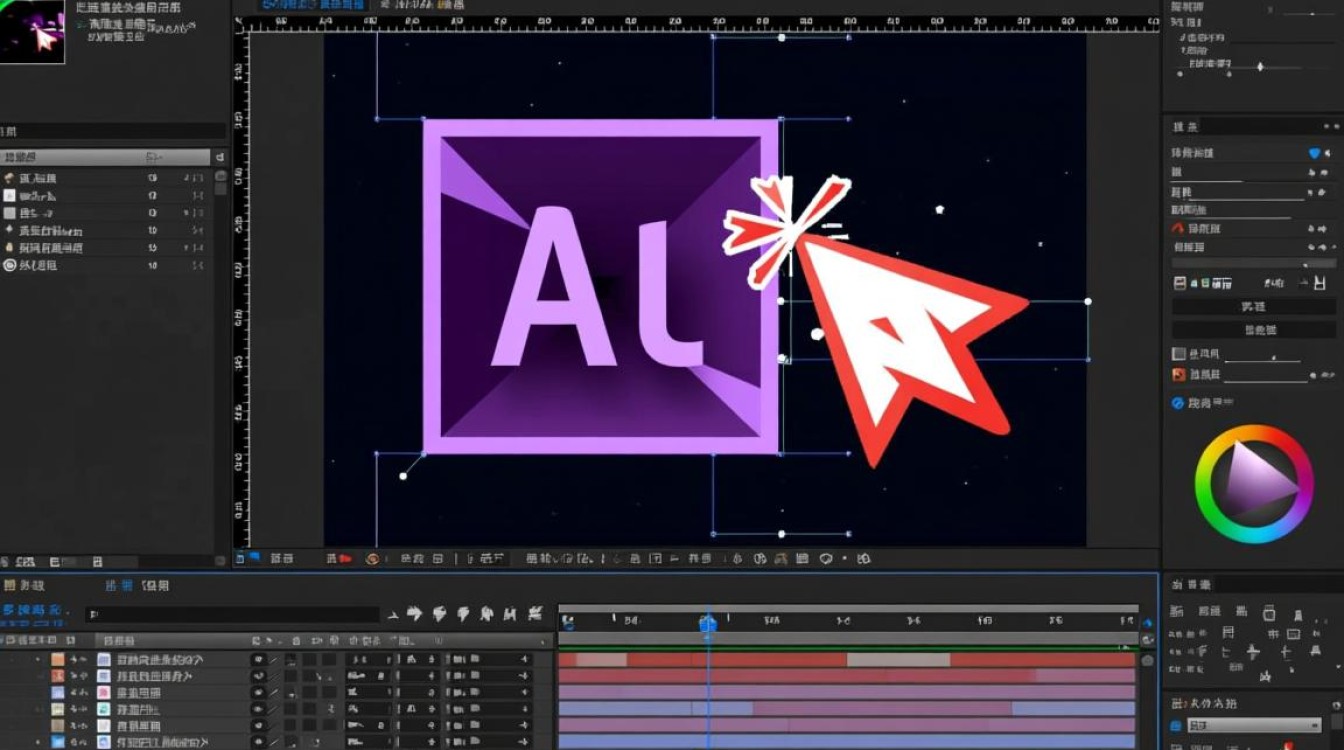Click the lavender label of the third timeline layer
Screen dimensions: 1344x750
[58, 692]
